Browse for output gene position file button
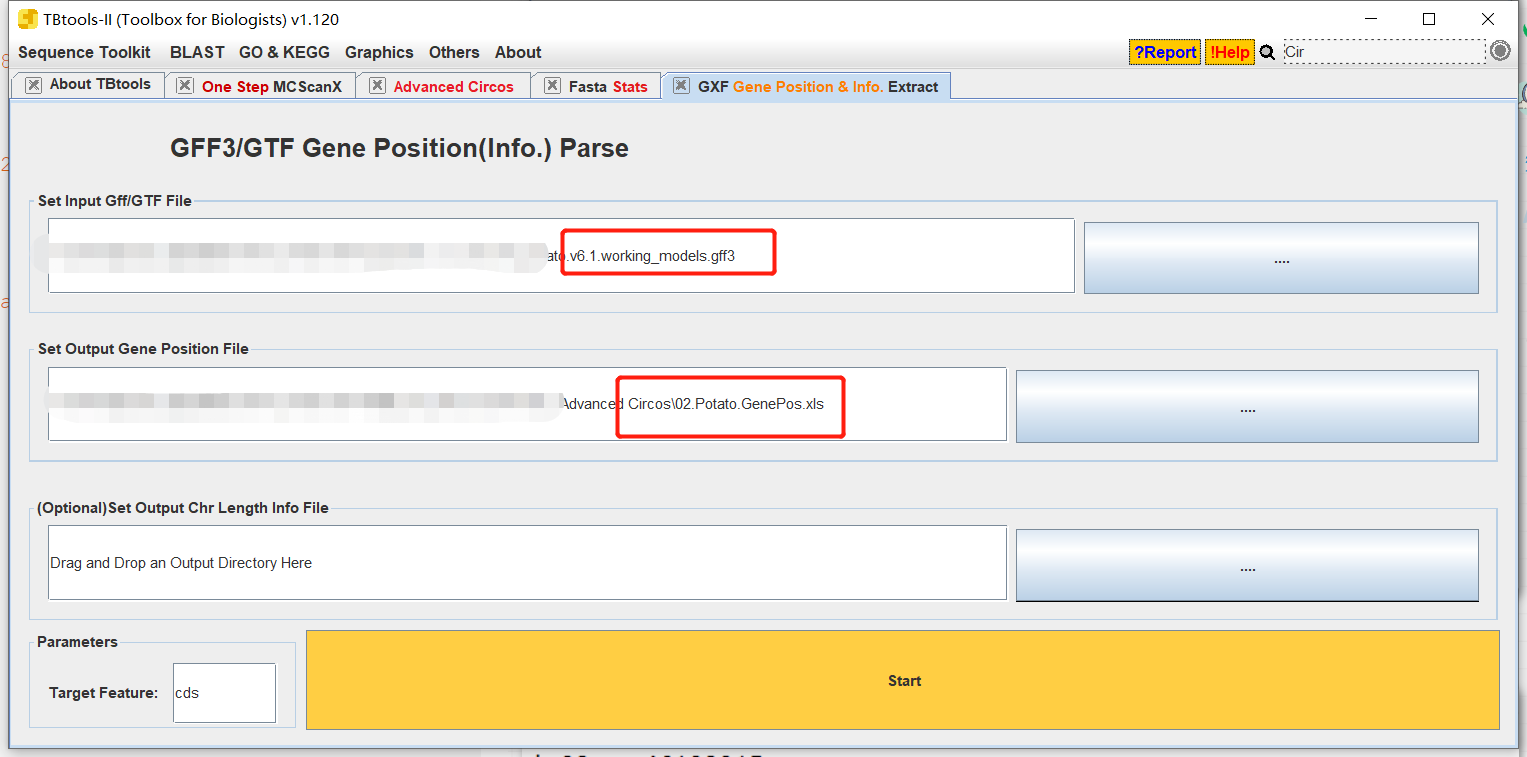This screenshot has height=757, width=1527. click(1247, 406)
